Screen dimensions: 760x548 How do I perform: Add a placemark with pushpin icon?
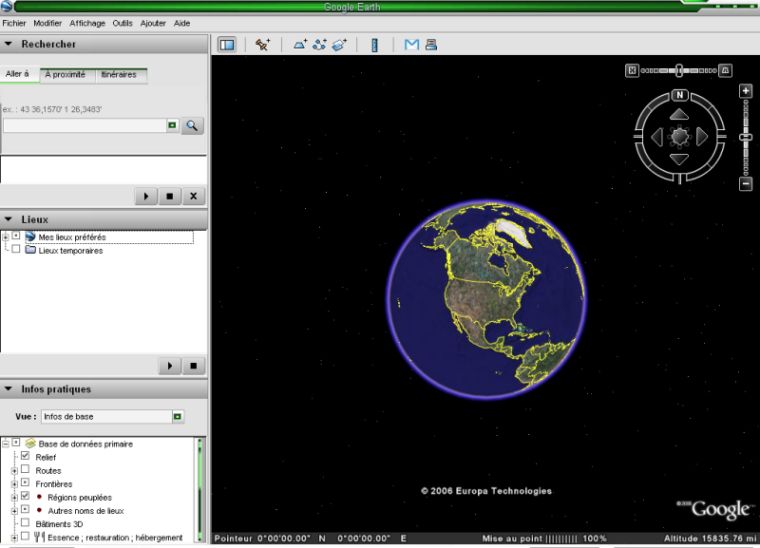pos(263,45)
